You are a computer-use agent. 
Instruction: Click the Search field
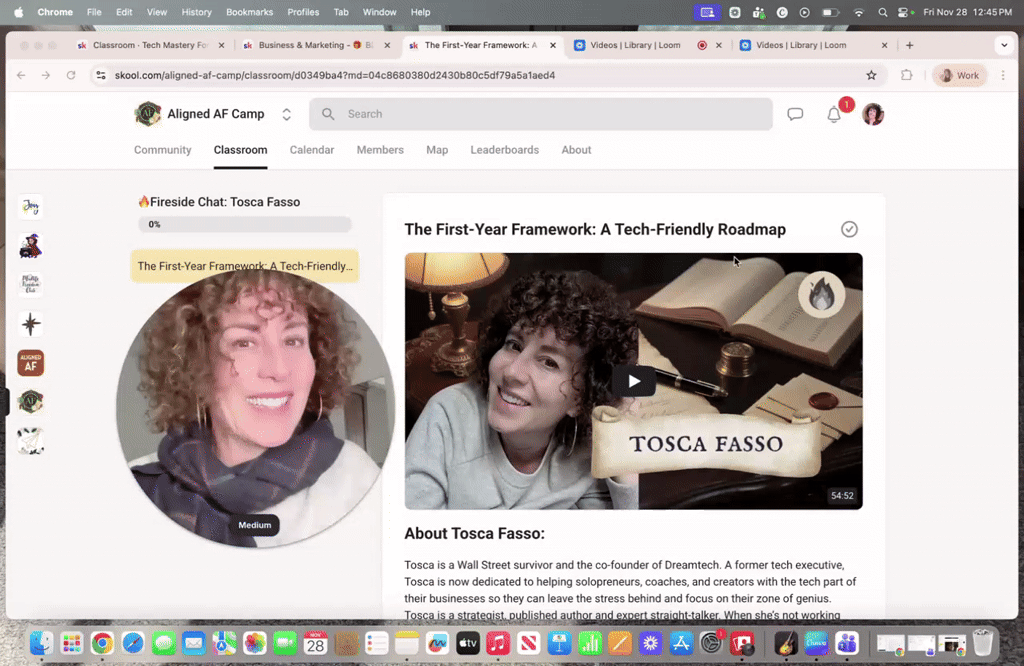coord(541,114)
